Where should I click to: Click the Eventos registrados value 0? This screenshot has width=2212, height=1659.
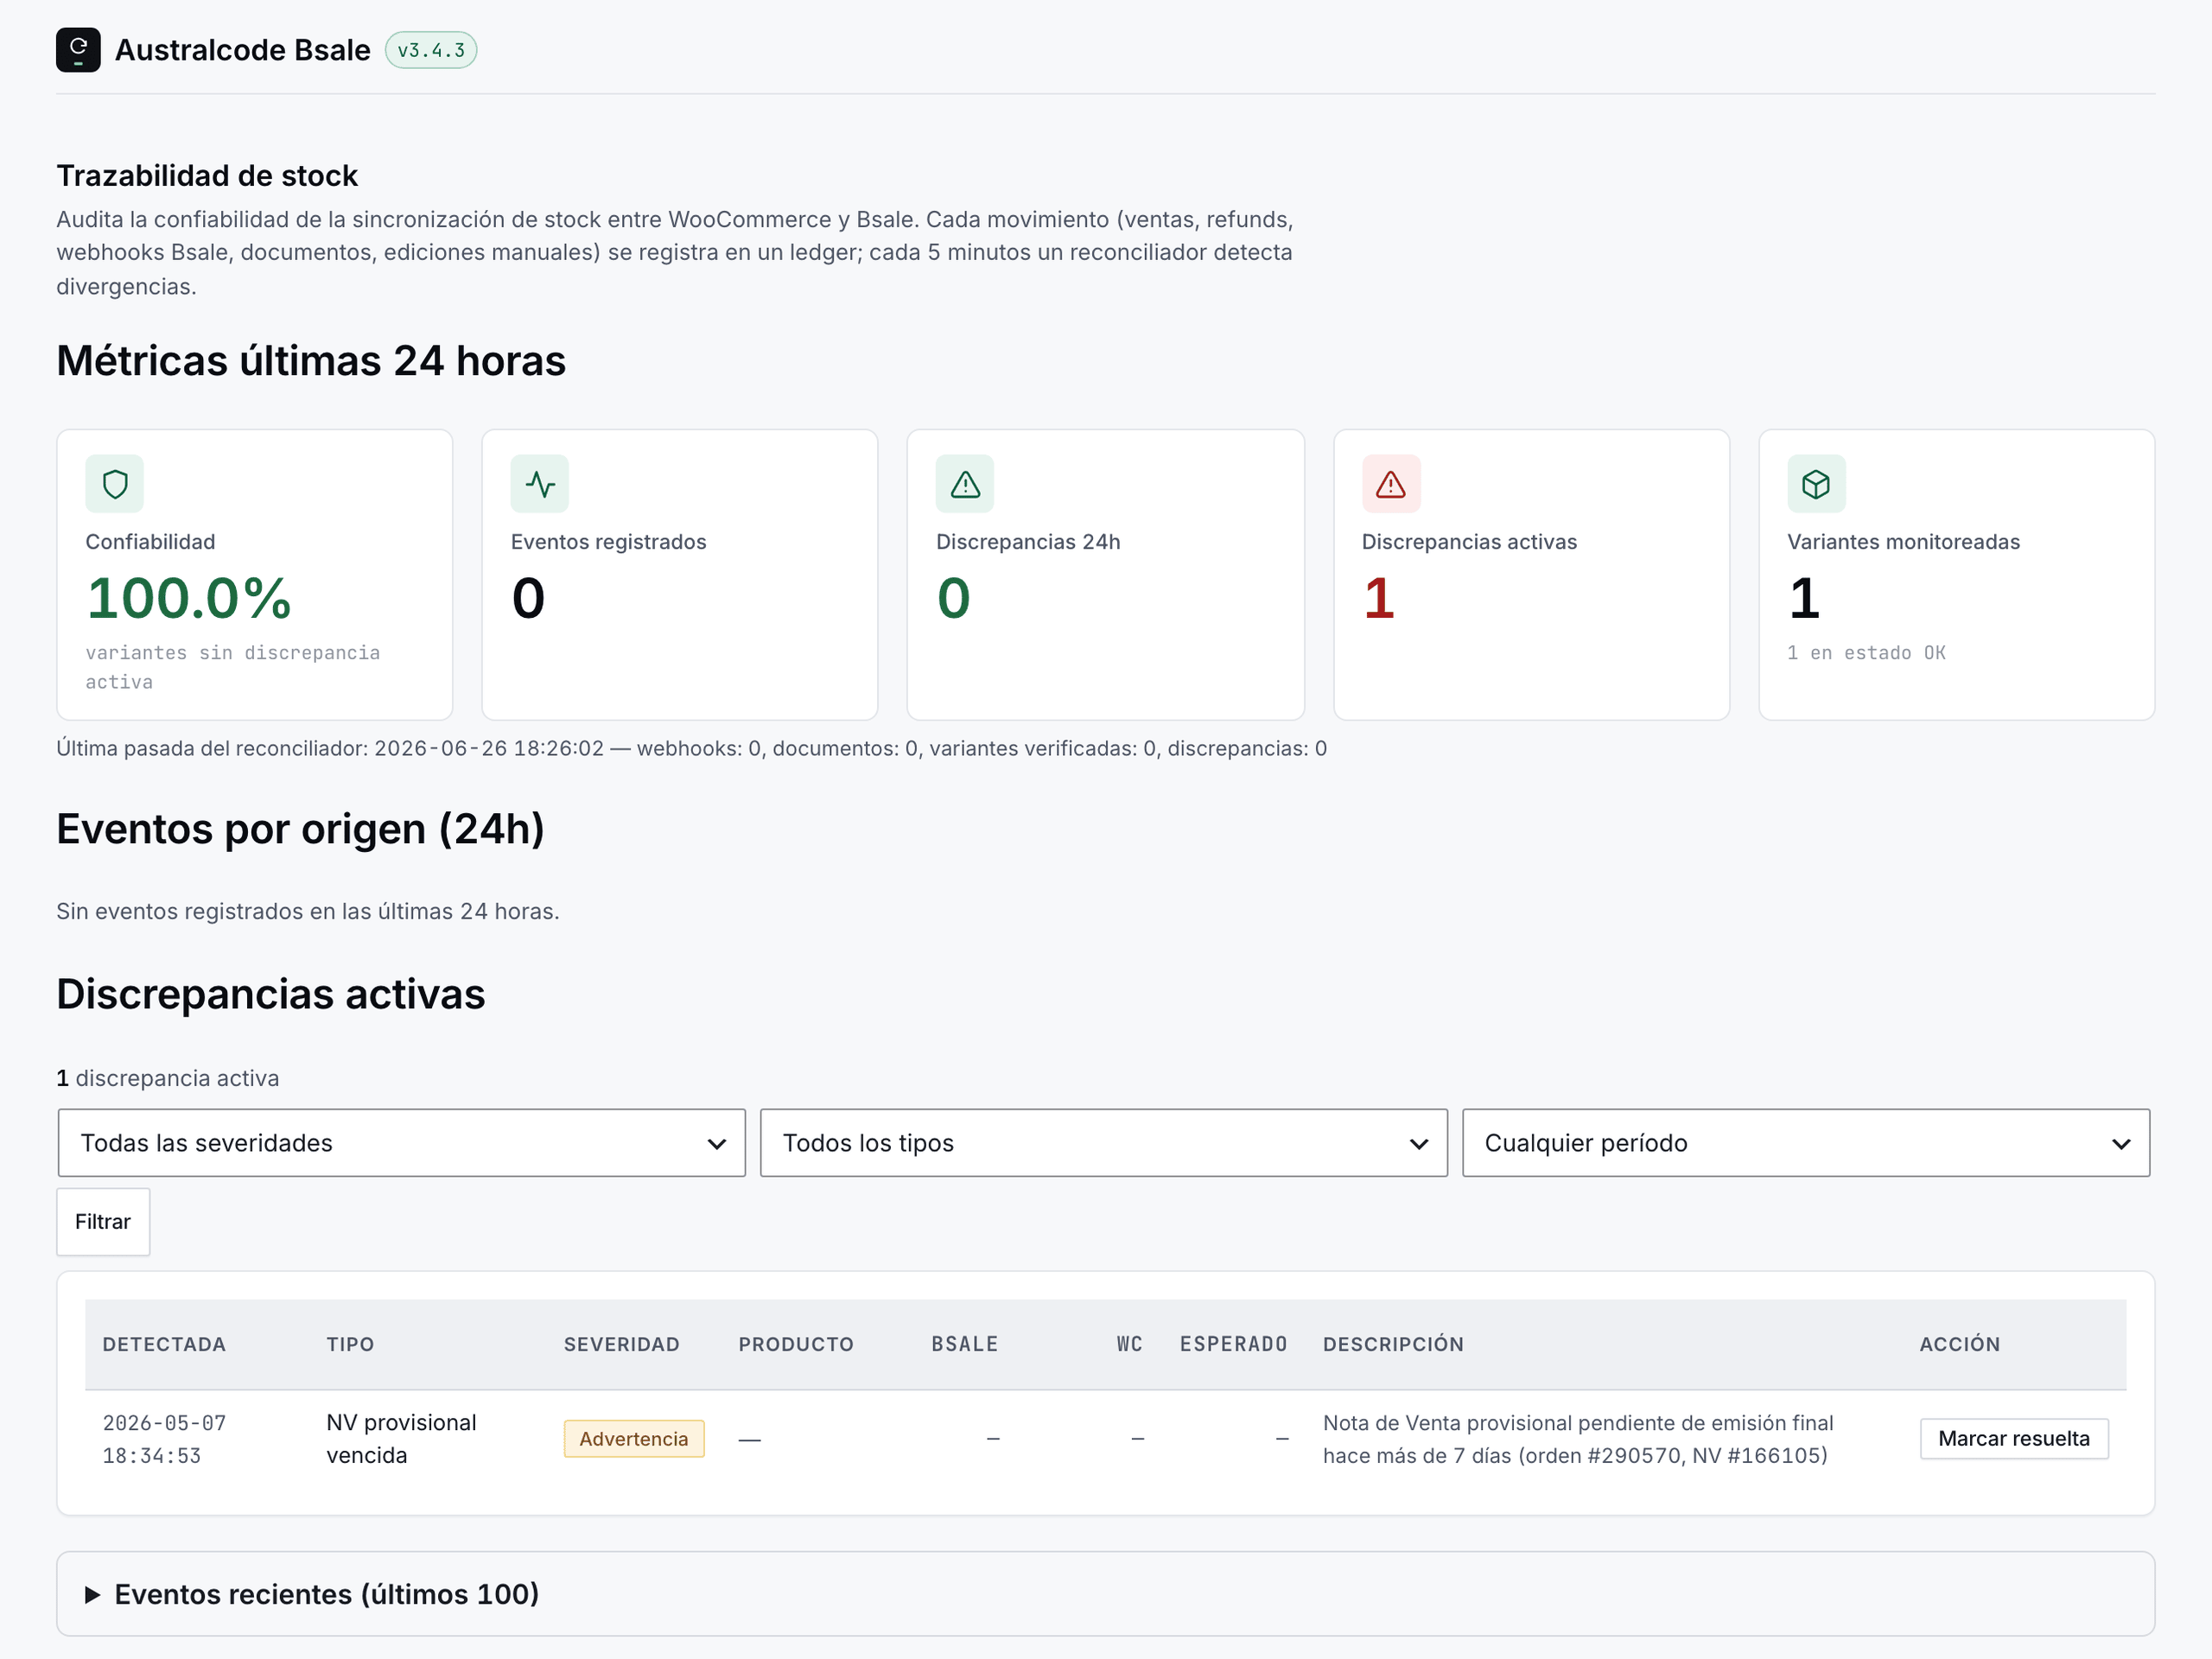point(528,598)
